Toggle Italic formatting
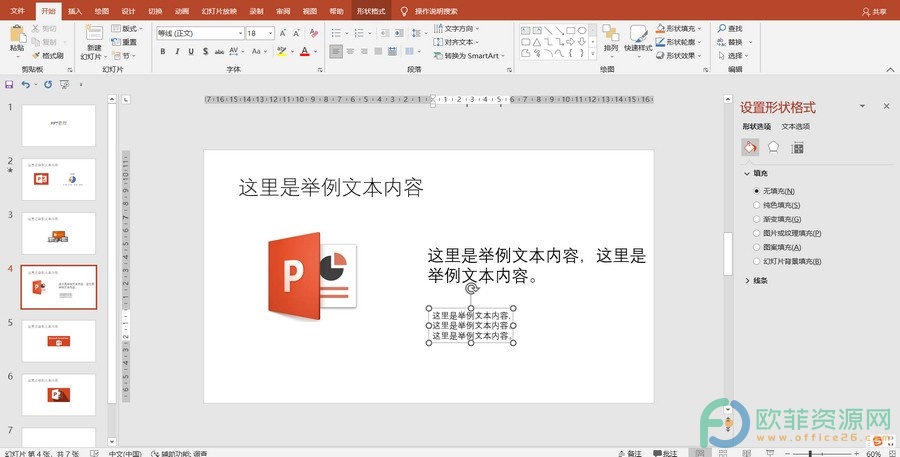 177,52
